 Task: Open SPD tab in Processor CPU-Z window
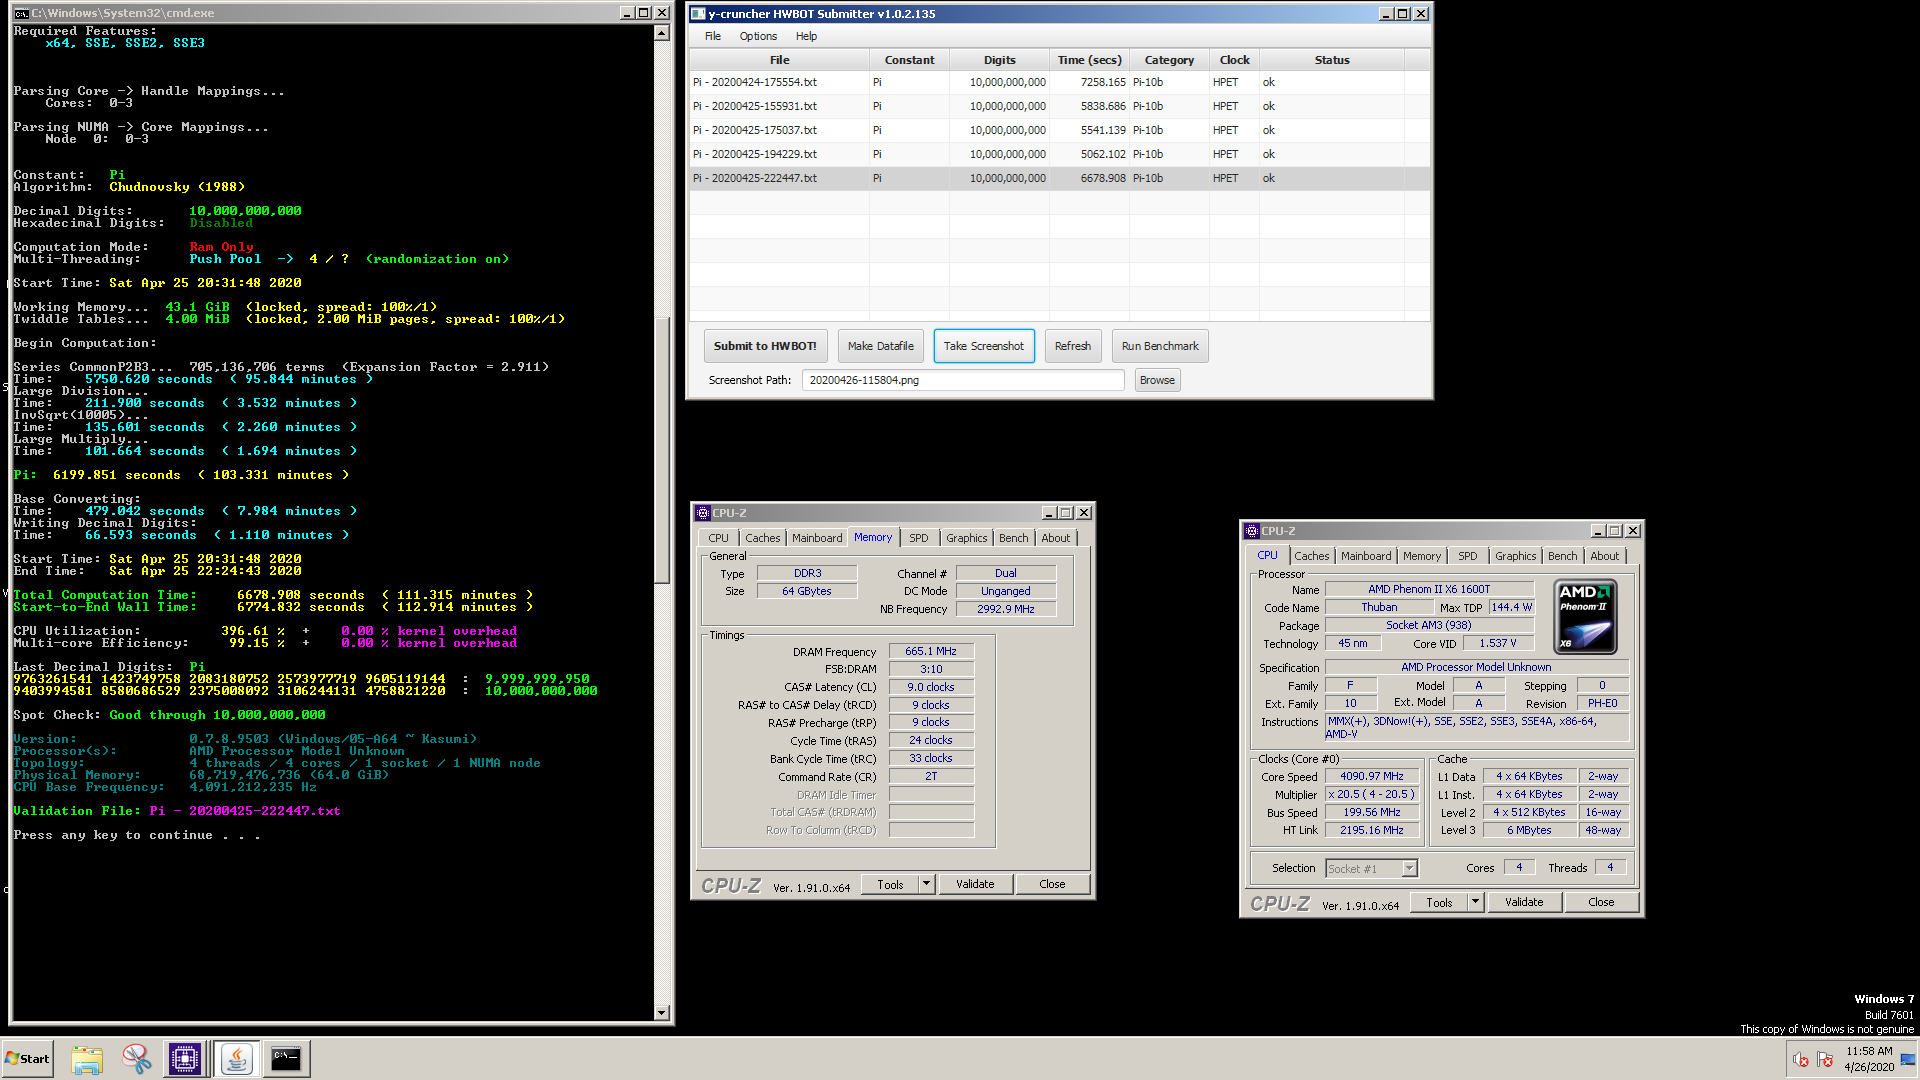click(x=1467, y=556)
